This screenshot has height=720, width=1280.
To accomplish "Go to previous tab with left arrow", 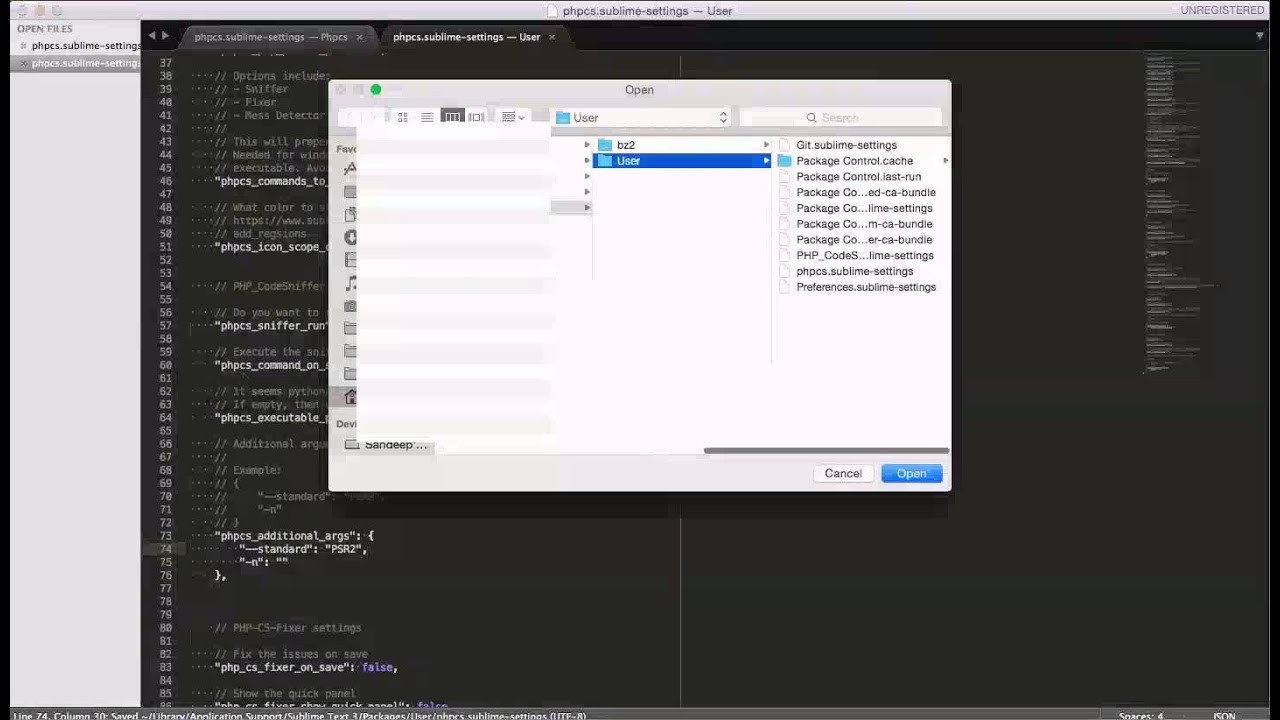I will point(152,36).
